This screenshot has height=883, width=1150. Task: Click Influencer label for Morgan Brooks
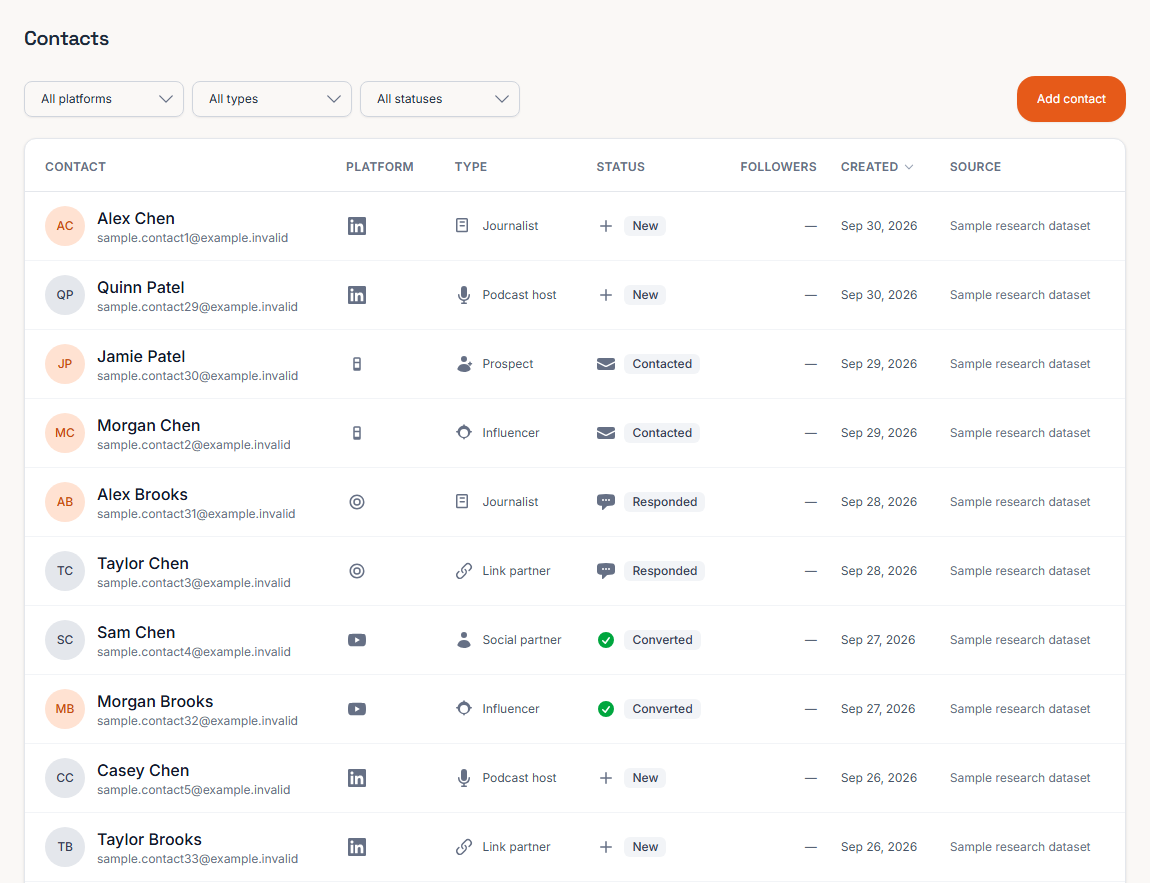pyautogui.click(x=510, y=708)
